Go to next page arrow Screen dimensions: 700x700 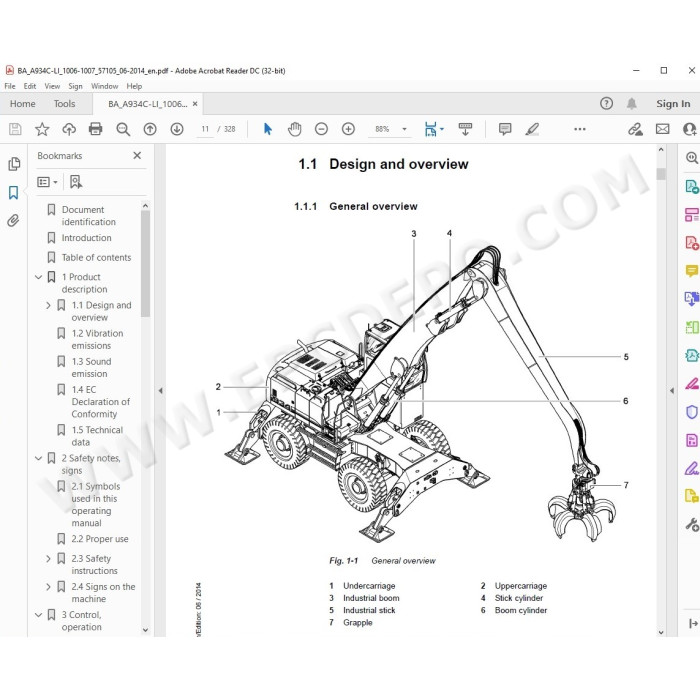click(x=177, y=129)
